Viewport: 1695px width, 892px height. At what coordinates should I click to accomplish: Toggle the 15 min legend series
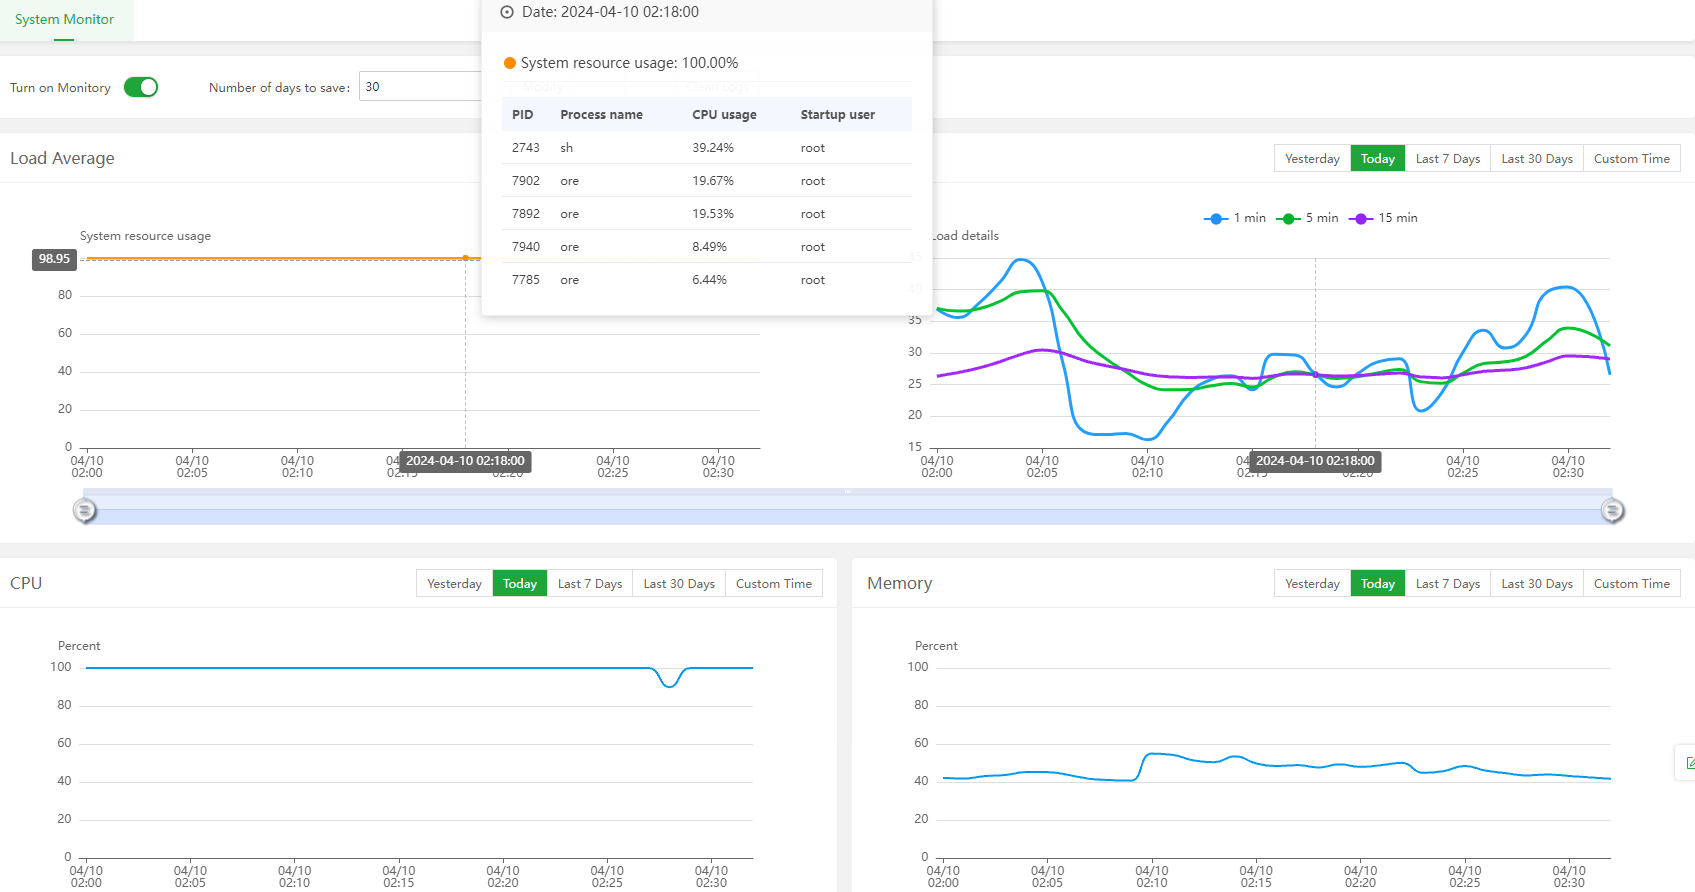pyautogui.click(x=1383, y=218)
